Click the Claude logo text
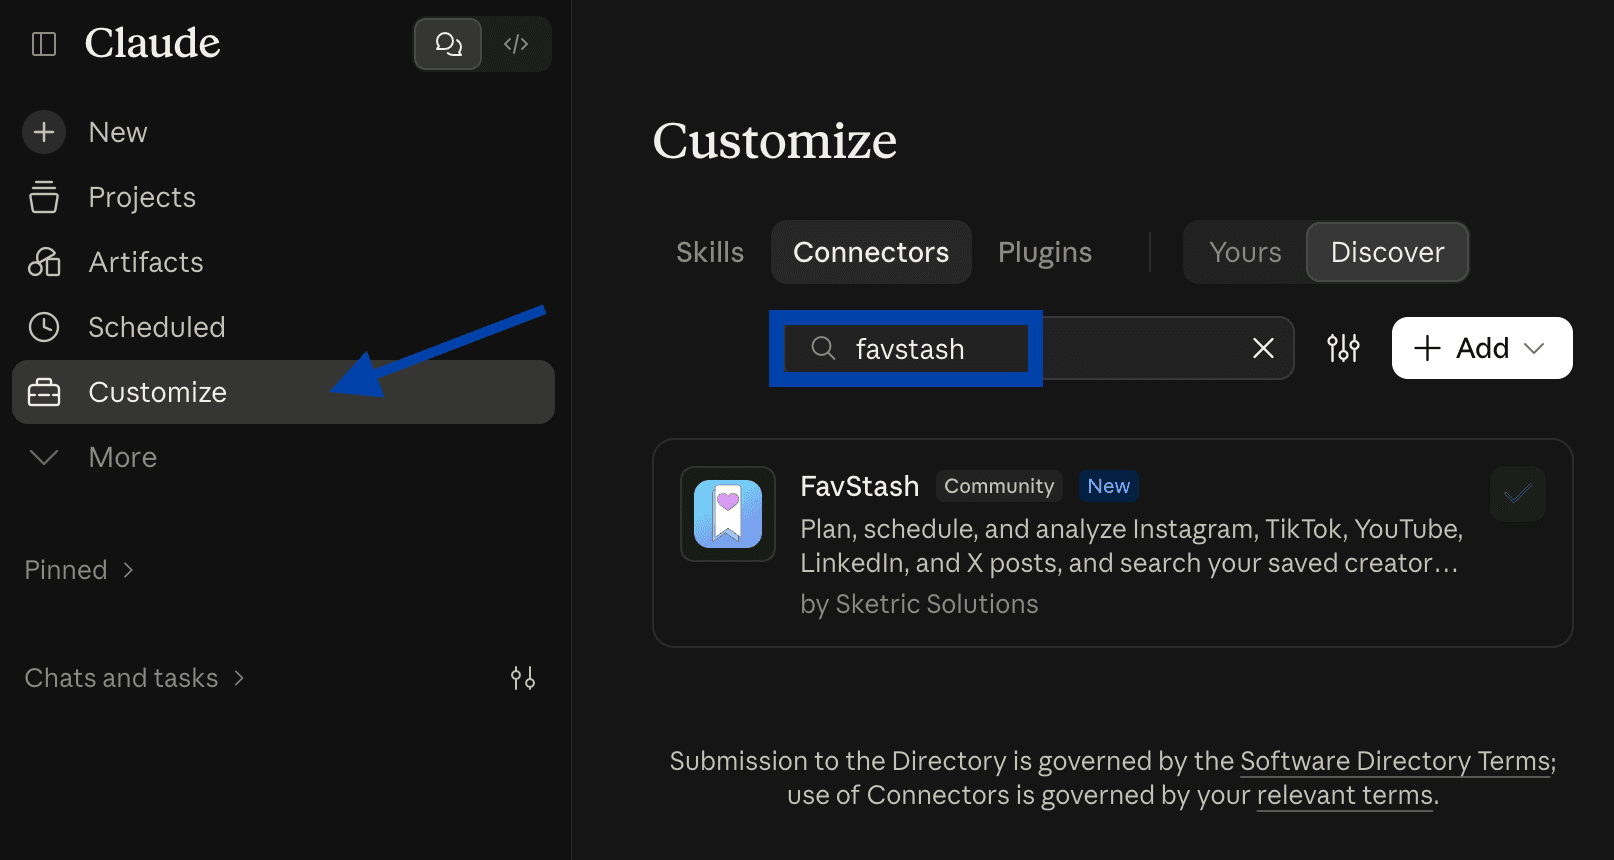This screenshot has height=860, width=1614. [152, 43]
